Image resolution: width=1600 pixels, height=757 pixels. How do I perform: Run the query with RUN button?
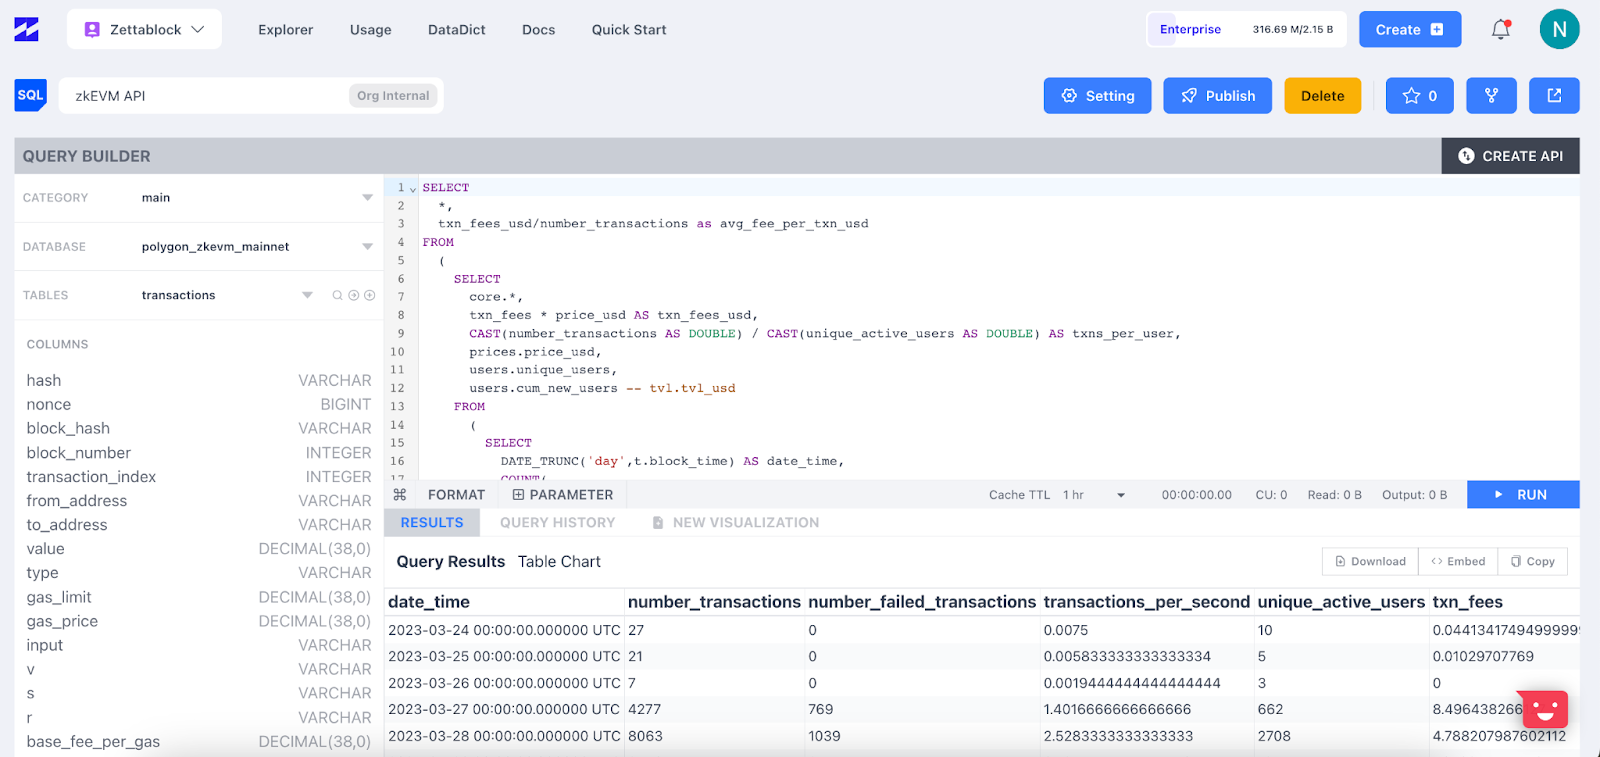(x=1523, y=495)
